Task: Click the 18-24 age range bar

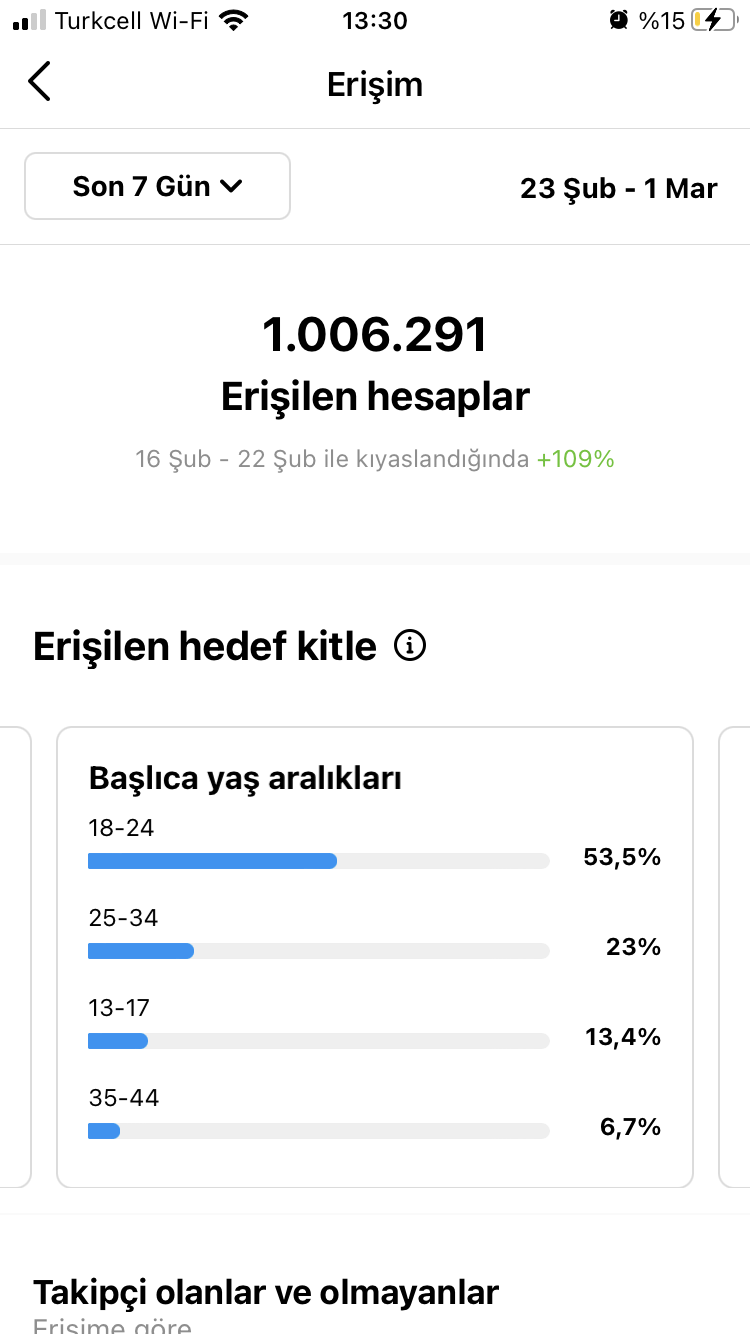Action: (x=319, y=861)
